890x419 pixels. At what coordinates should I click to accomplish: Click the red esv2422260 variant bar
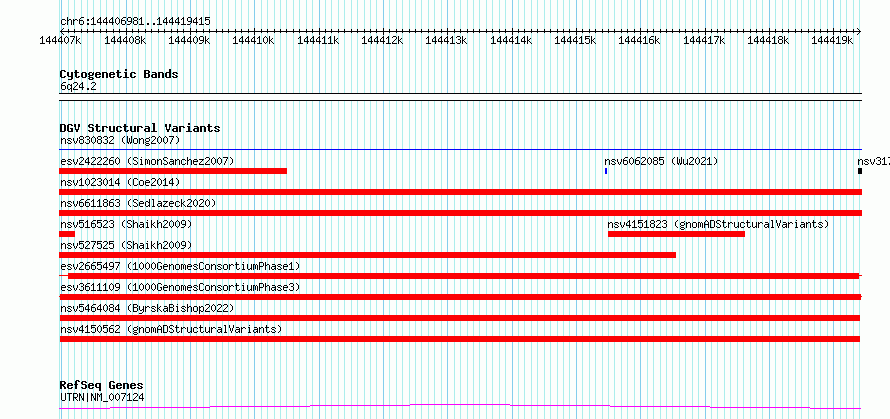pos(173,171)
